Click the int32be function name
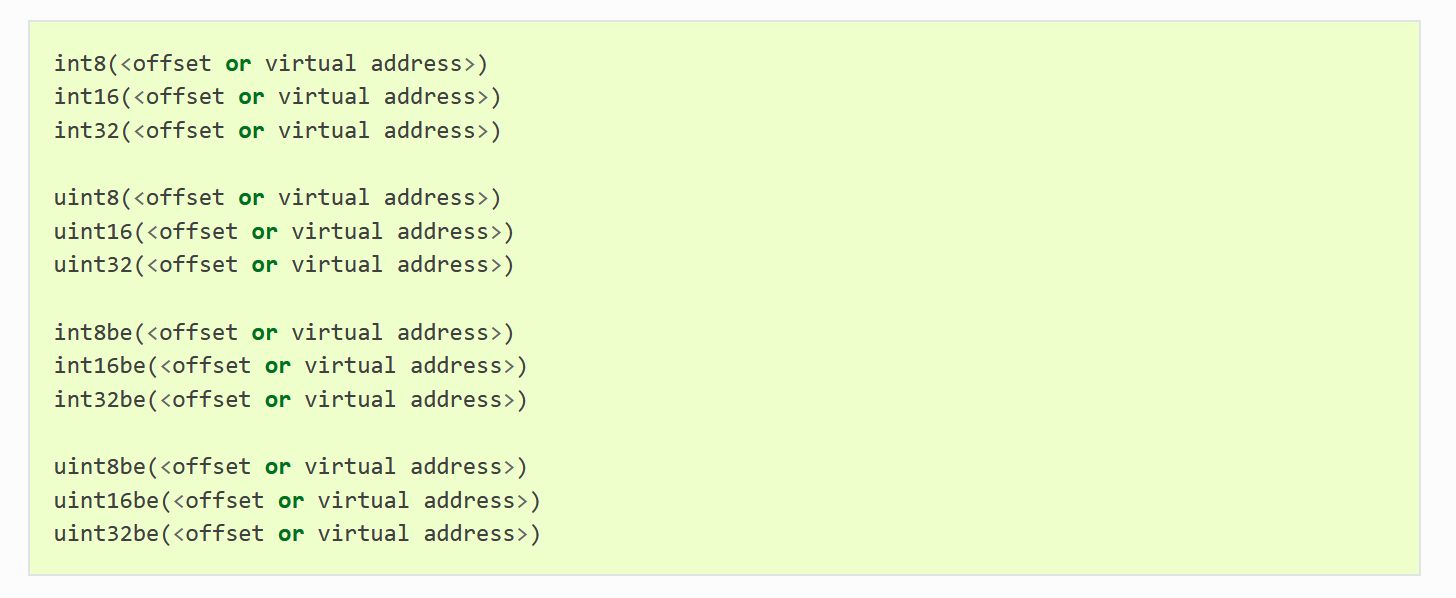This screenshot has width=1456, height=598. [100, 400]
